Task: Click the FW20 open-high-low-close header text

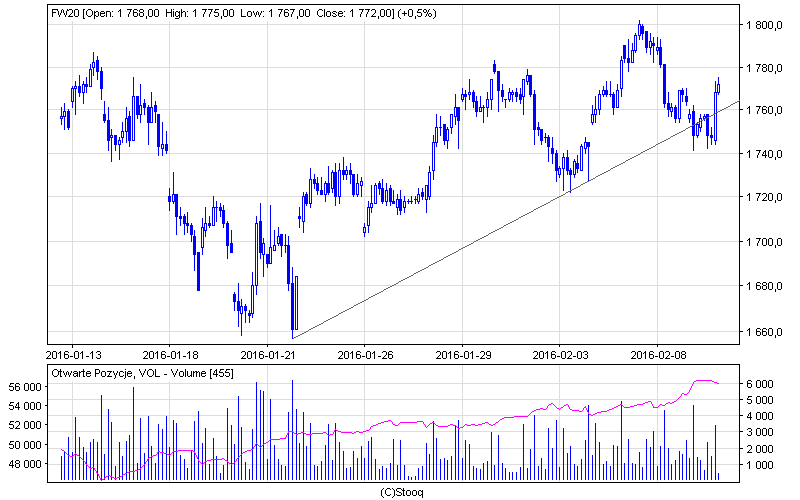Action: pos(244,13)
